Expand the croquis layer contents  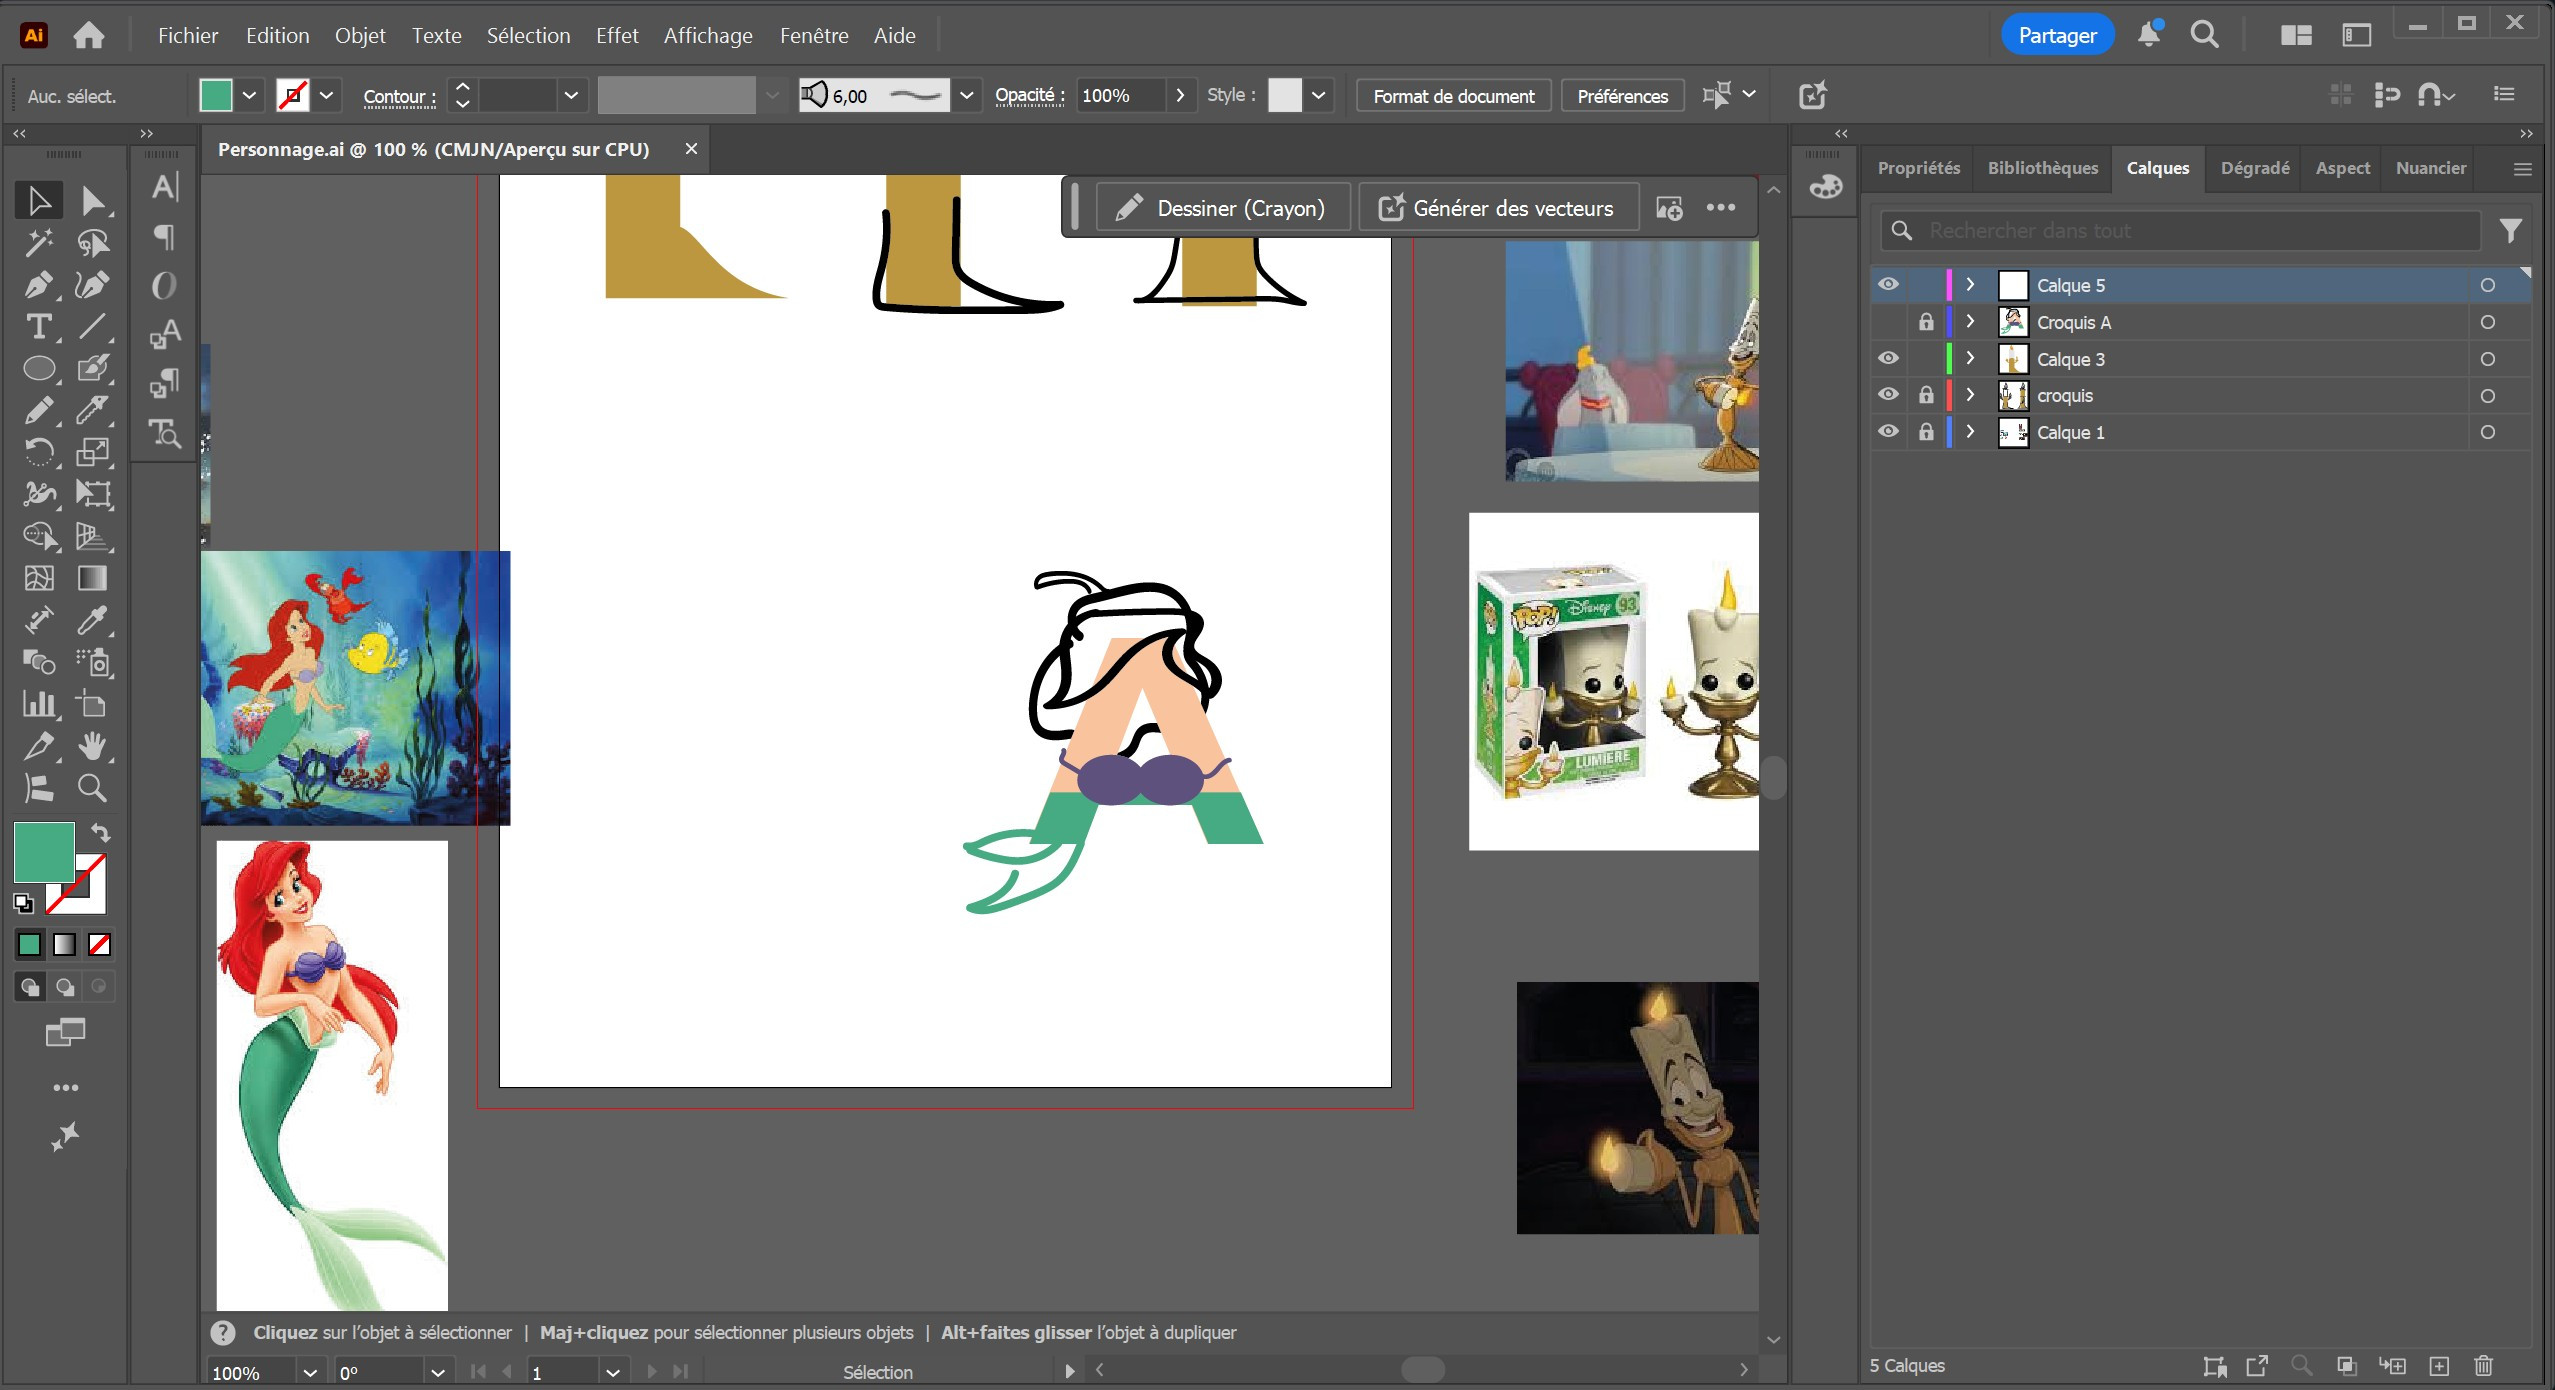coord(1970,396)
